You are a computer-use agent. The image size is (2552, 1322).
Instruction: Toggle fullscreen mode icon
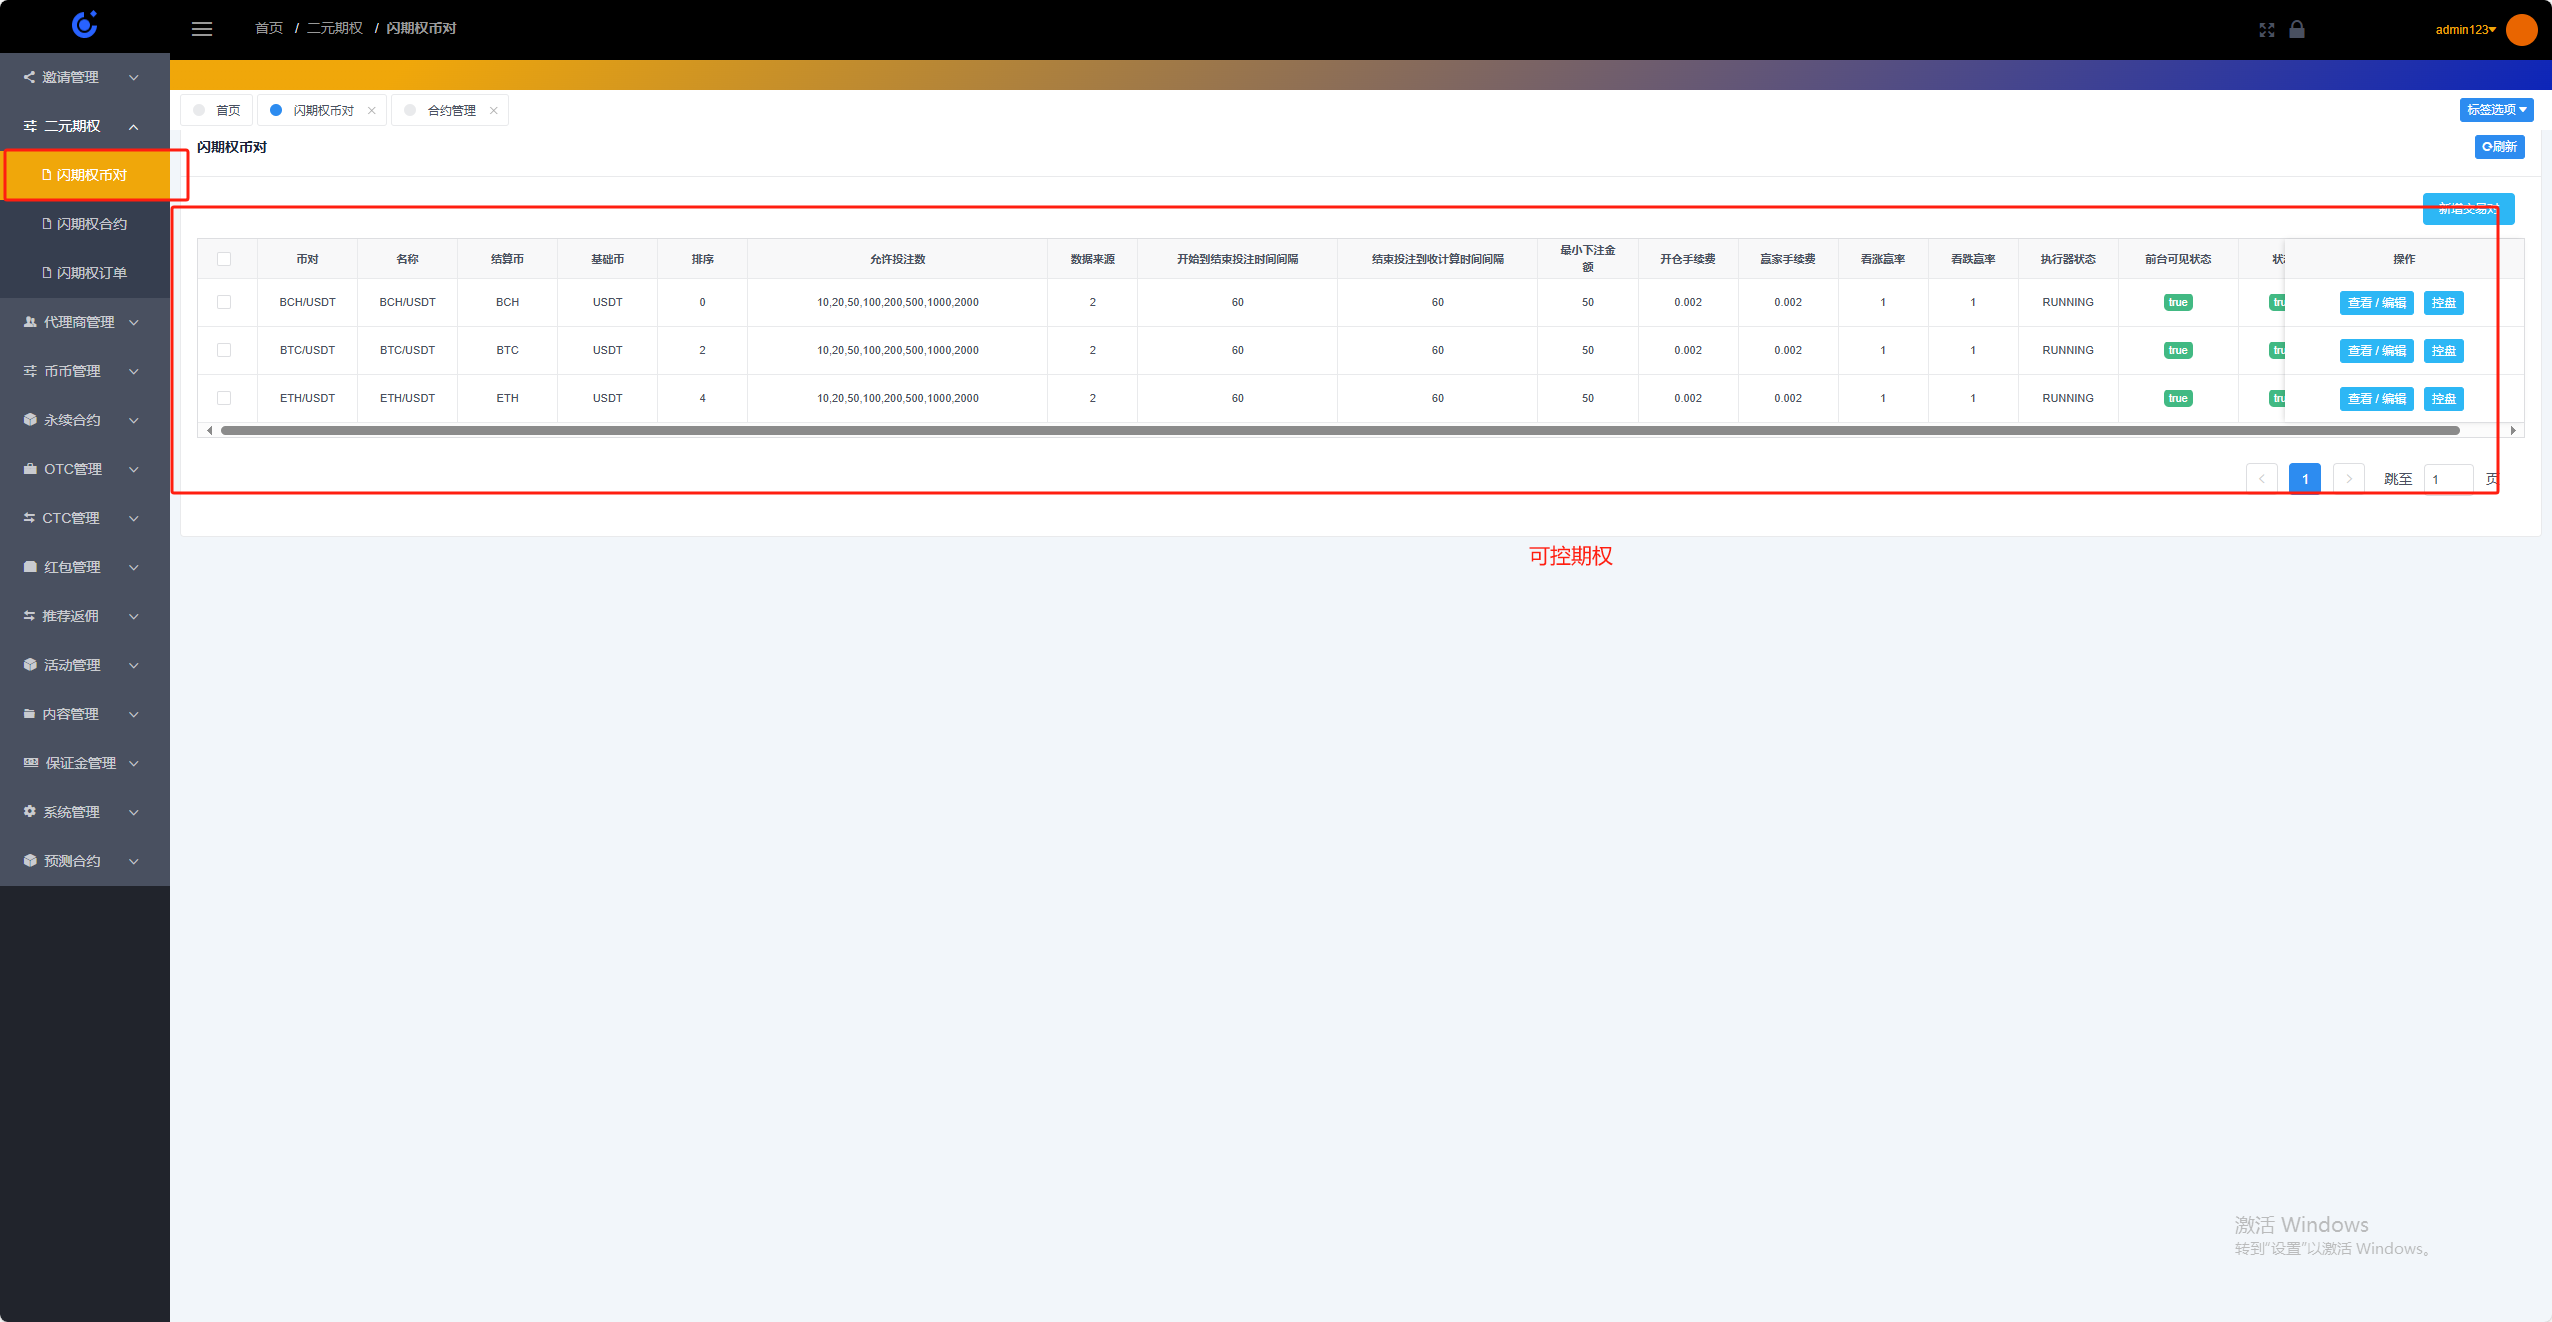pyautogui.click(x=2266, y=30)
